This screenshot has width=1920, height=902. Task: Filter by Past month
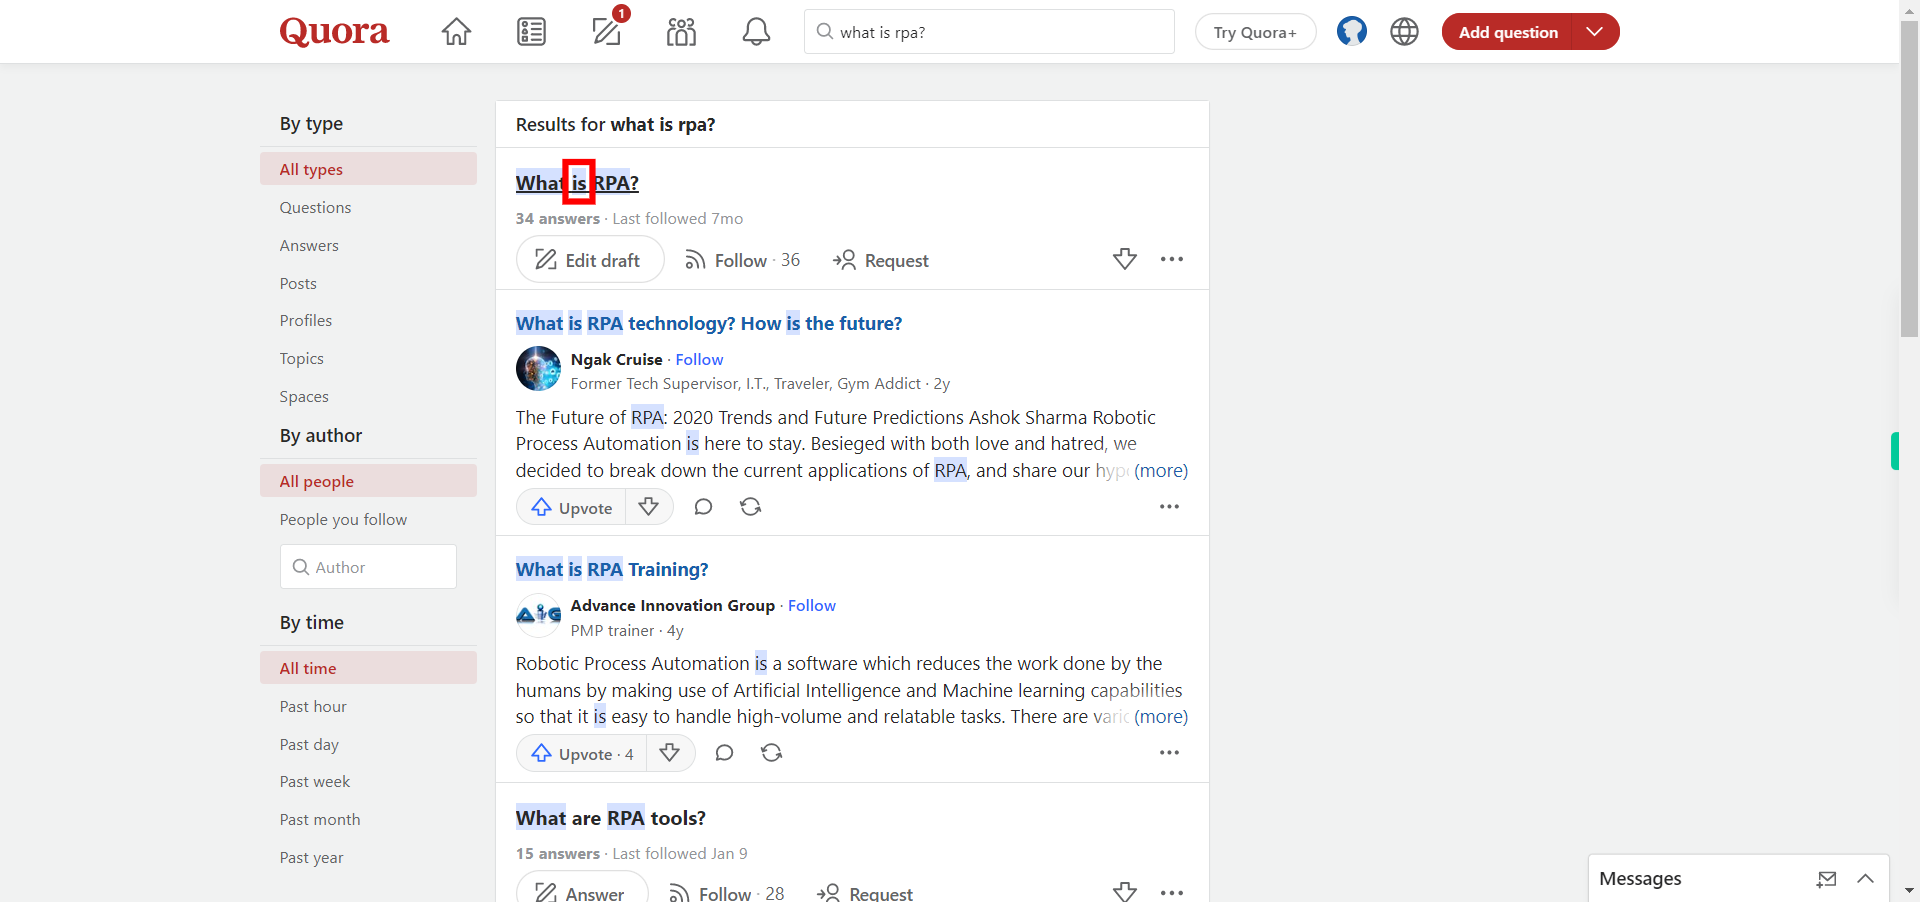368,819
